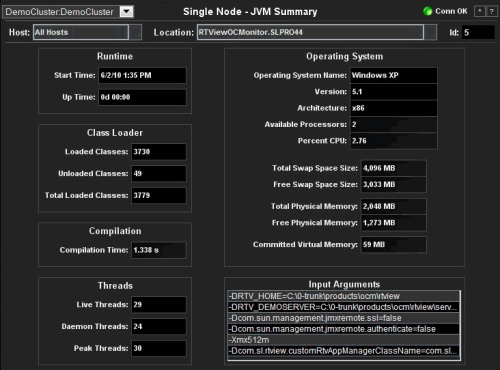This screenshot has width=500, height=370.
Task: Click Architecture value x86
Action: coord(394,108)
